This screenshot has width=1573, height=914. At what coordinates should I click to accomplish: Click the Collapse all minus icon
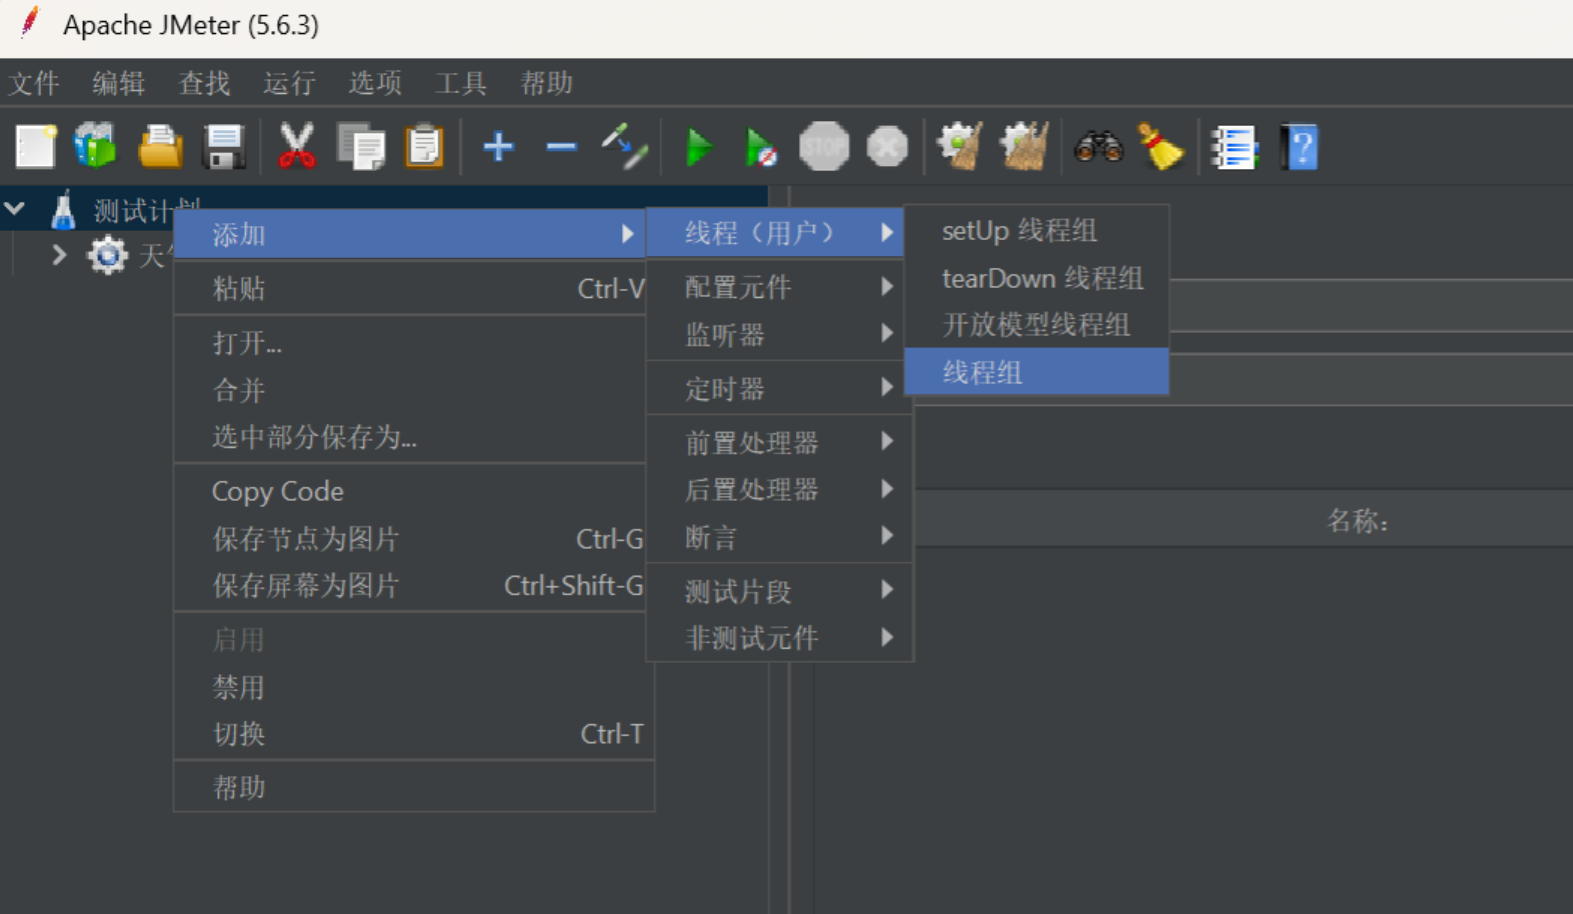tap(561, 148)
